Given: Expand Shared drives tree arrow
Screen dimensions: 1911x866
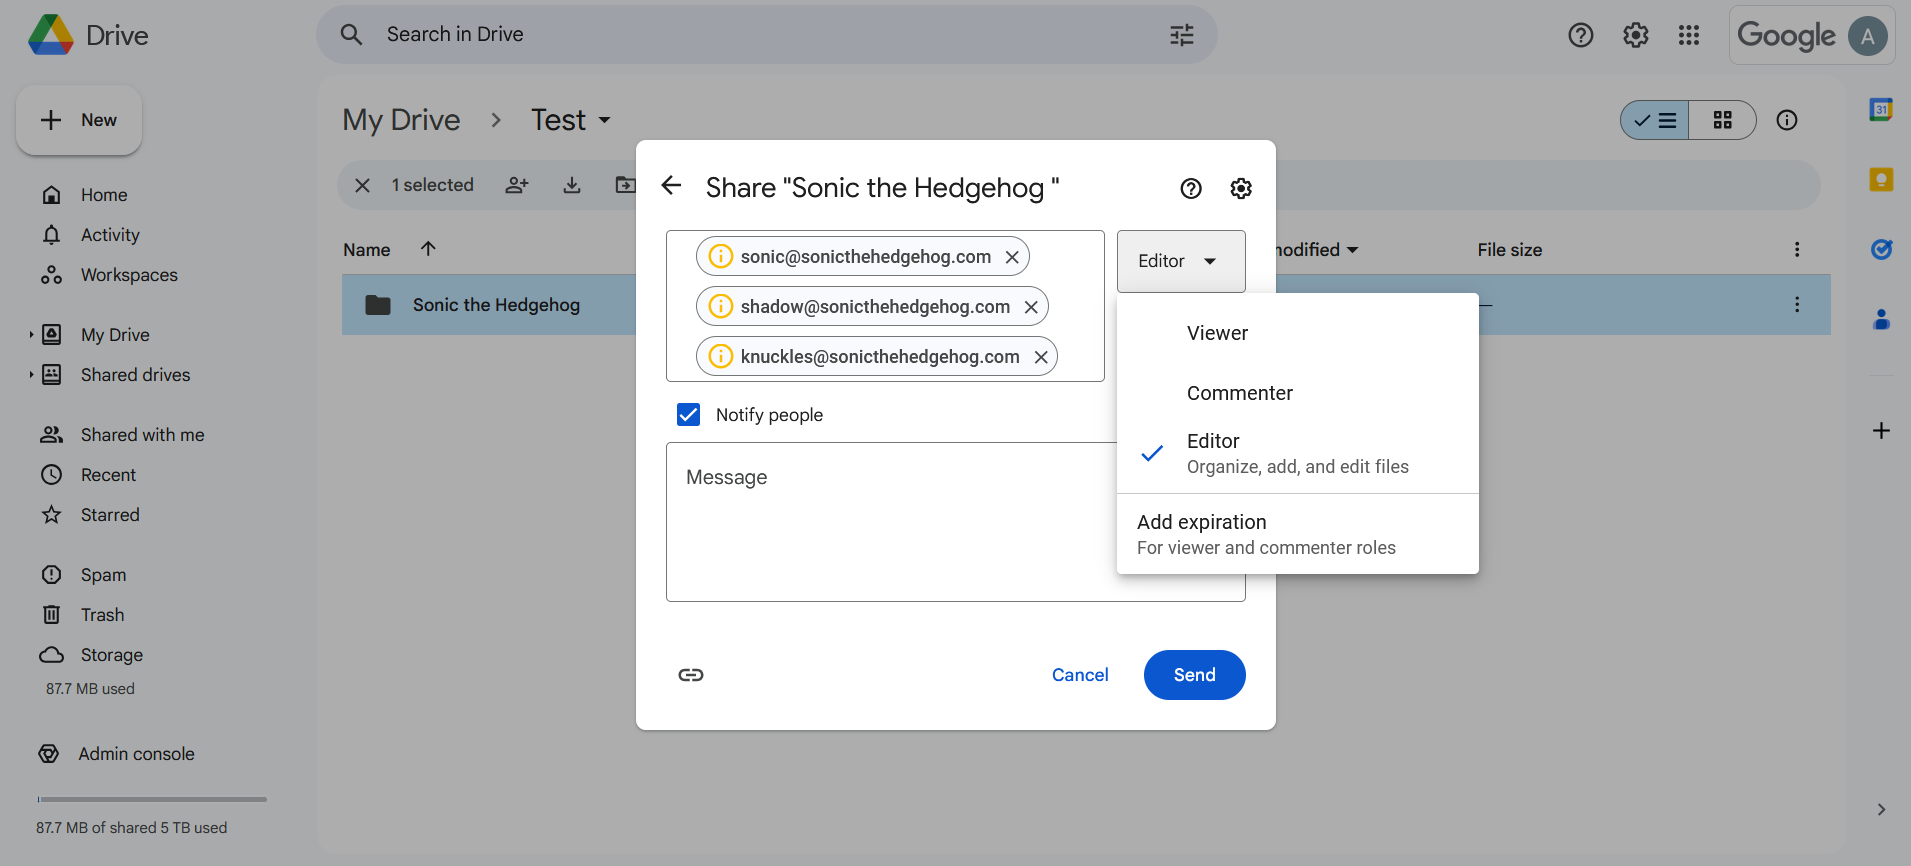Looking at the screenshot, I should (x=31, y=375).
